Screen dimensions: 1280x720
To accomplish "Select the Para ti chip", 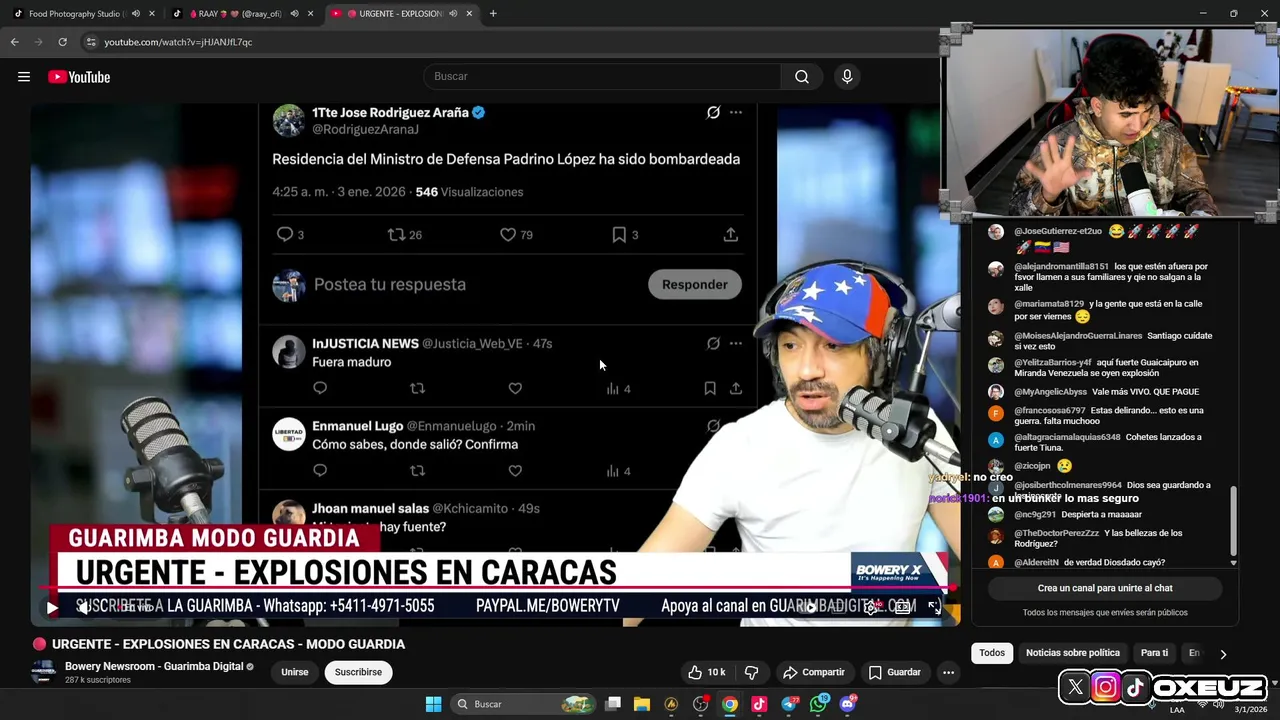I will pos(1154,653).
